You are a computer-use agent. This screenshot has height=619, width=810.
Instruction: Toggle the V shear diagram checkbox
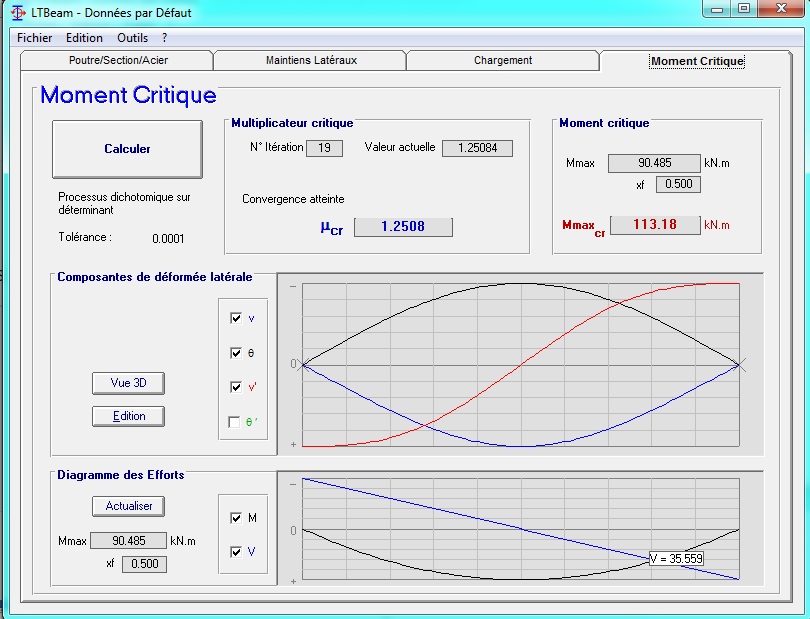click(x=236, y=552)
